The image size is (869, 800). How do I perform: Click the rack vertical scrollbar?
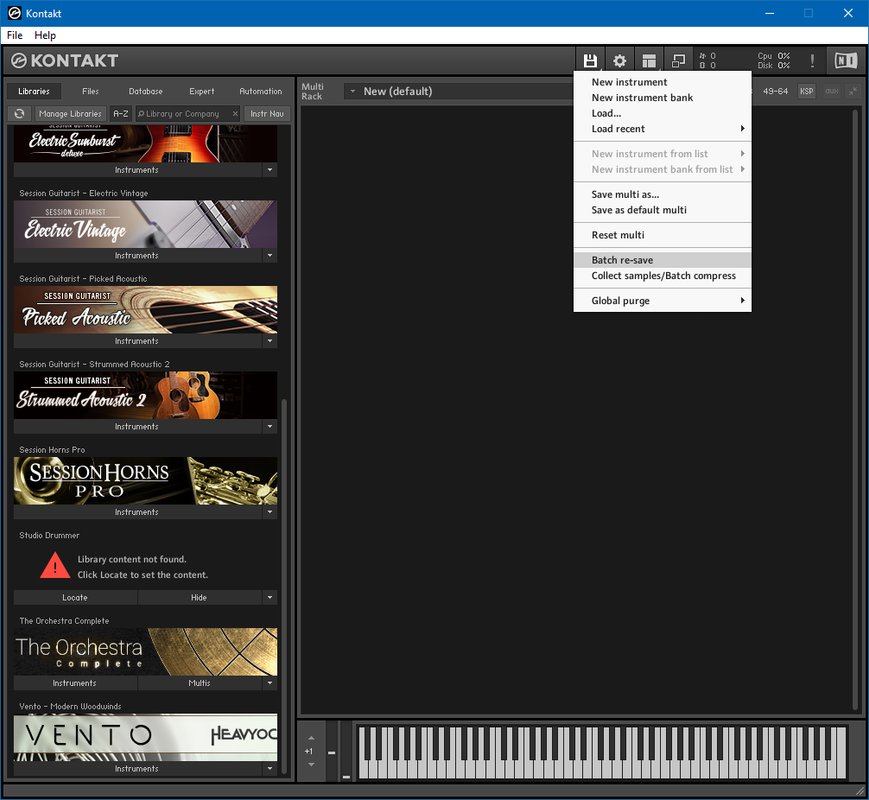click(856, 410)
